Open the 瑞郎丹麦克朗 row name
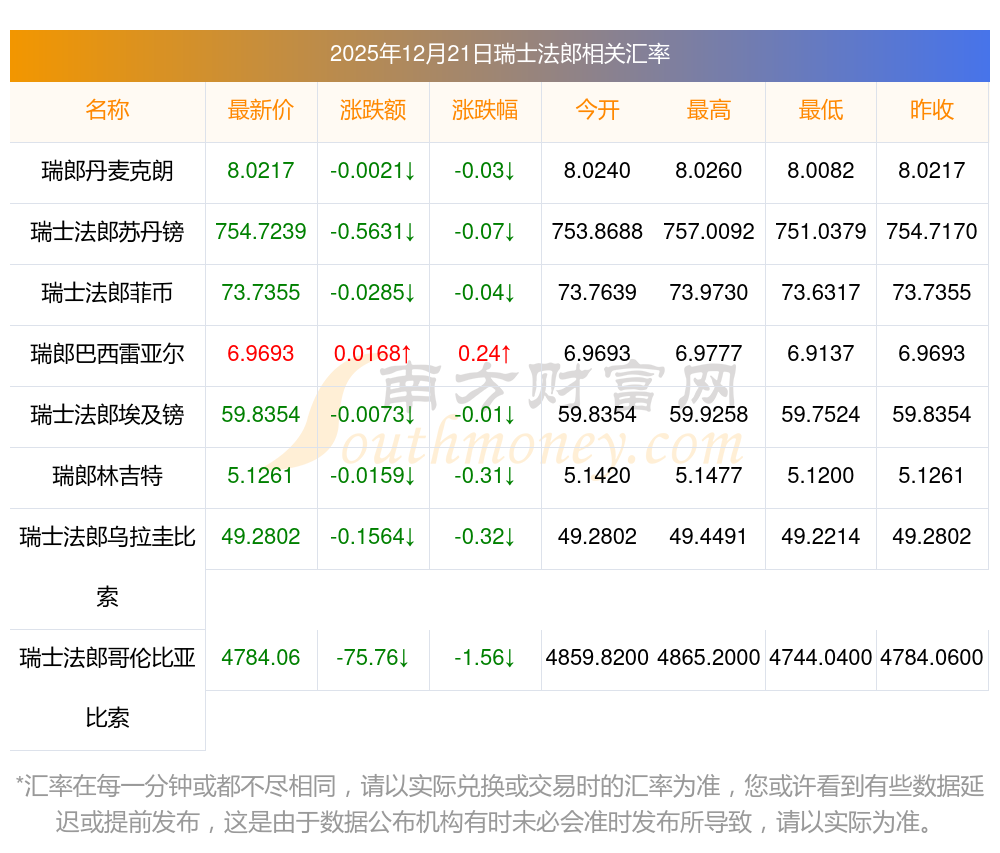1000x853 pixels. tap(107, 171)
